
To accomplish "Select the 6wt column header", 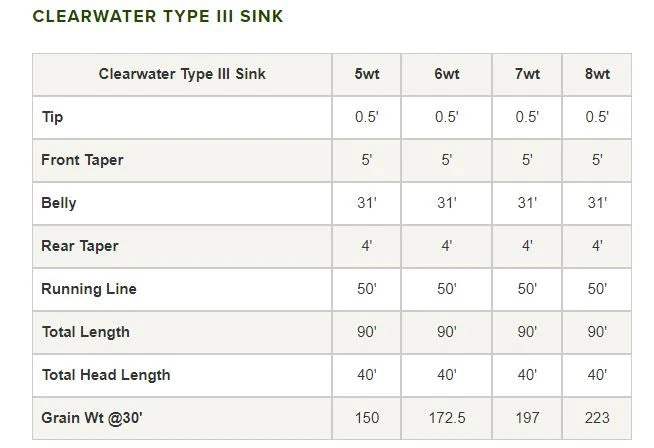I will point(446,74).
